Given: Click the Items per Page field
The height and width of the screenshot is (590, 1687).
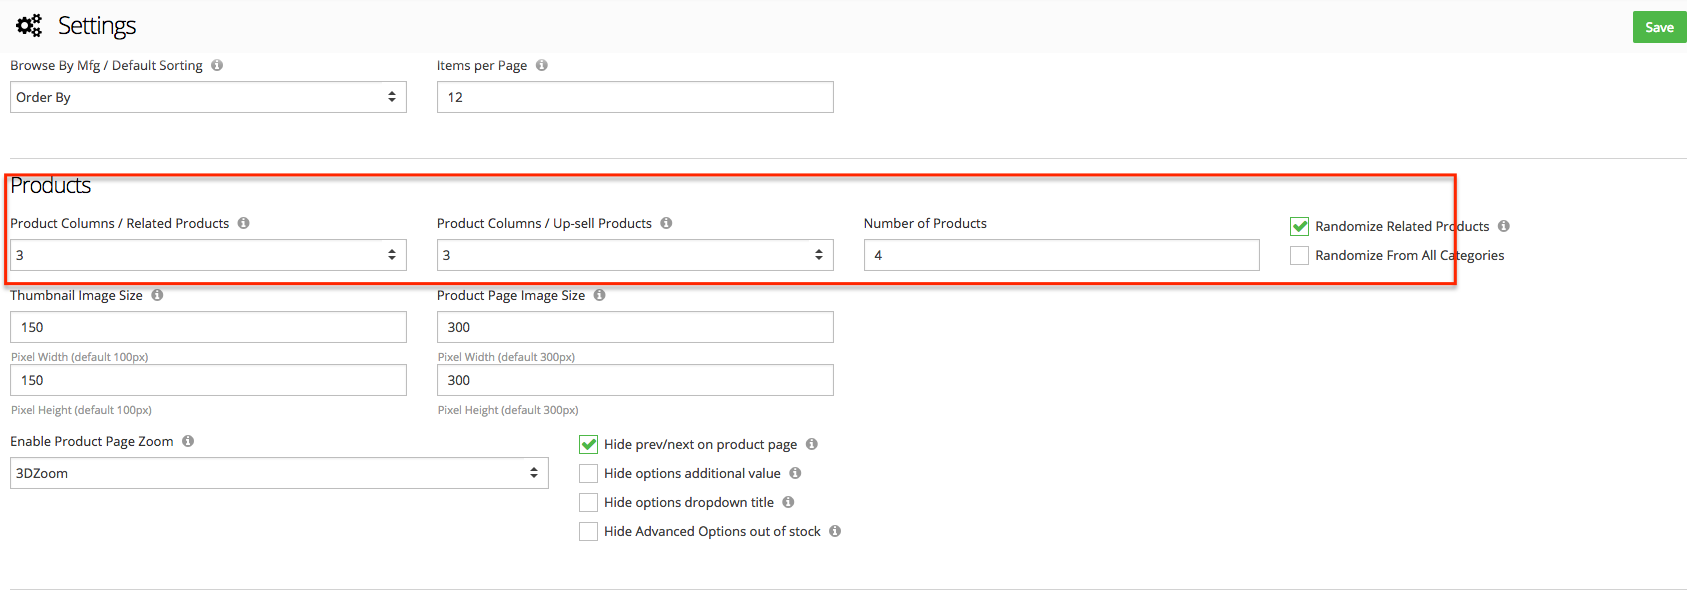Looking at the screenshot, I should point(635,97).
